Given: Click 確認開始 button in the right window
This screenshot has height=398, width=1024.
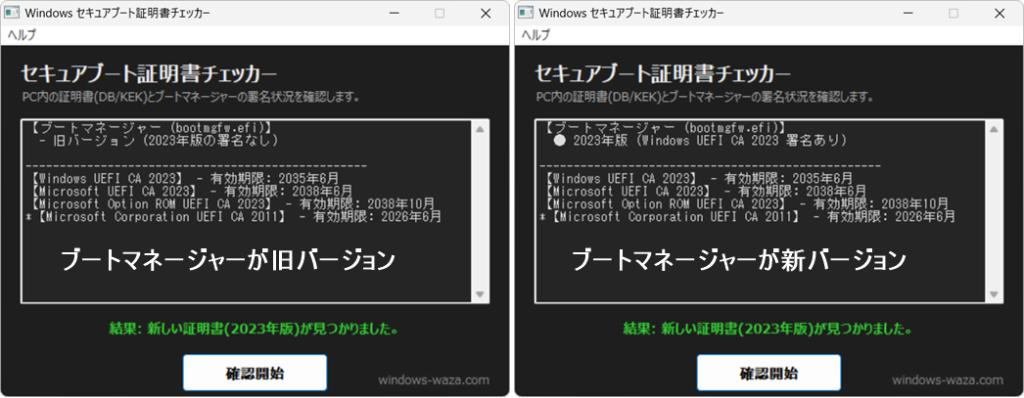Looking at the screenshot, I should [x=769, y=373].
